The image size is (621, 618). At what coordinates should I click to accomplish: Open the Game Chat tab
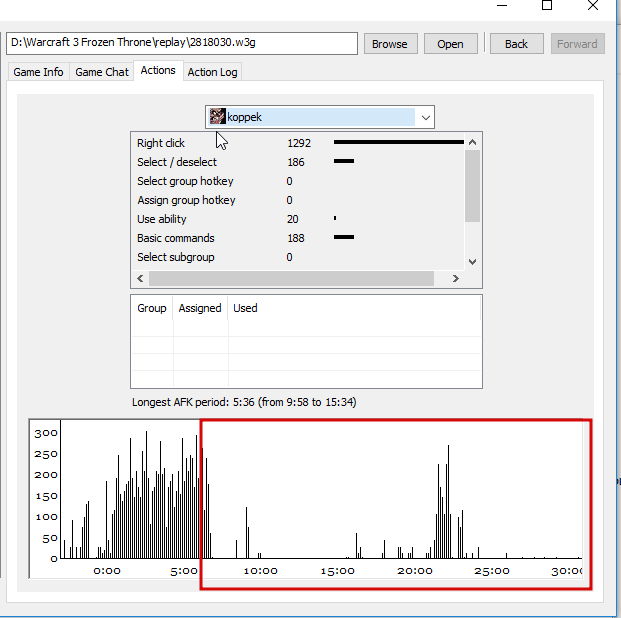coord(102,72)
